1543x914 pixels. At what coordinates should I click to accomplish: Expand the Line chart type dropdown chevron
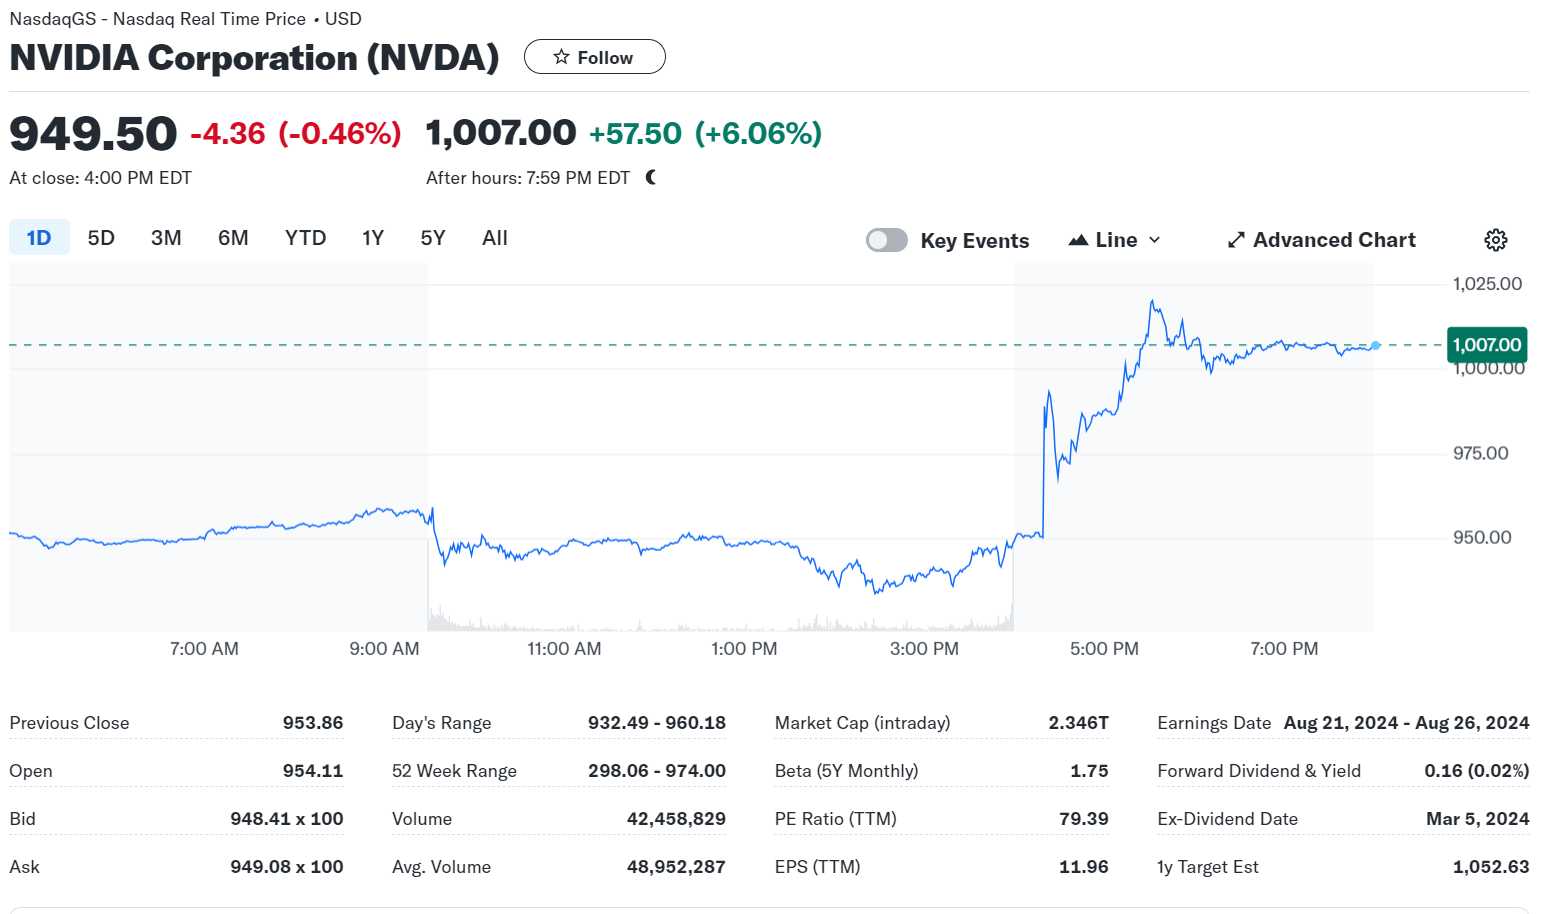click(1154, 240)
